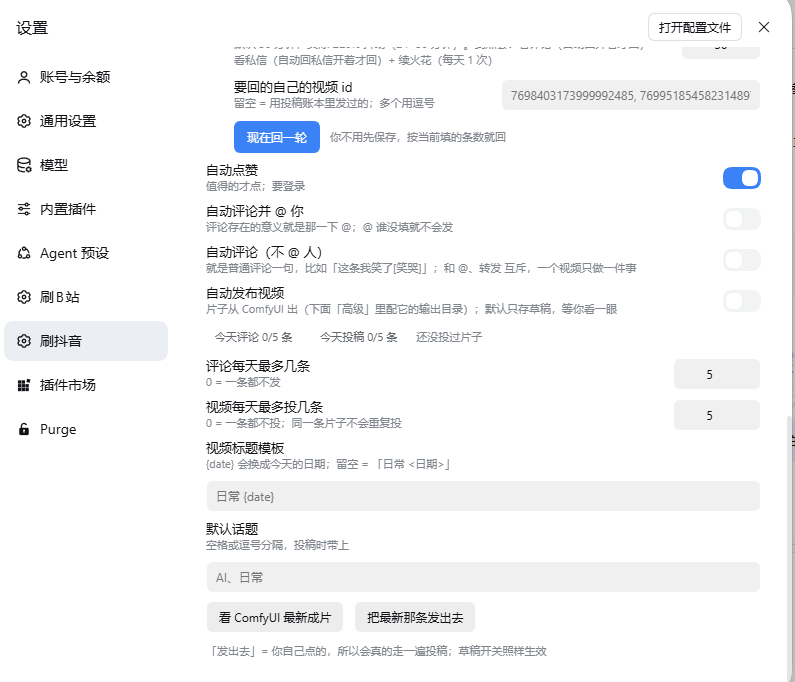Click the 打开配置文件 button

pos(695,27)
